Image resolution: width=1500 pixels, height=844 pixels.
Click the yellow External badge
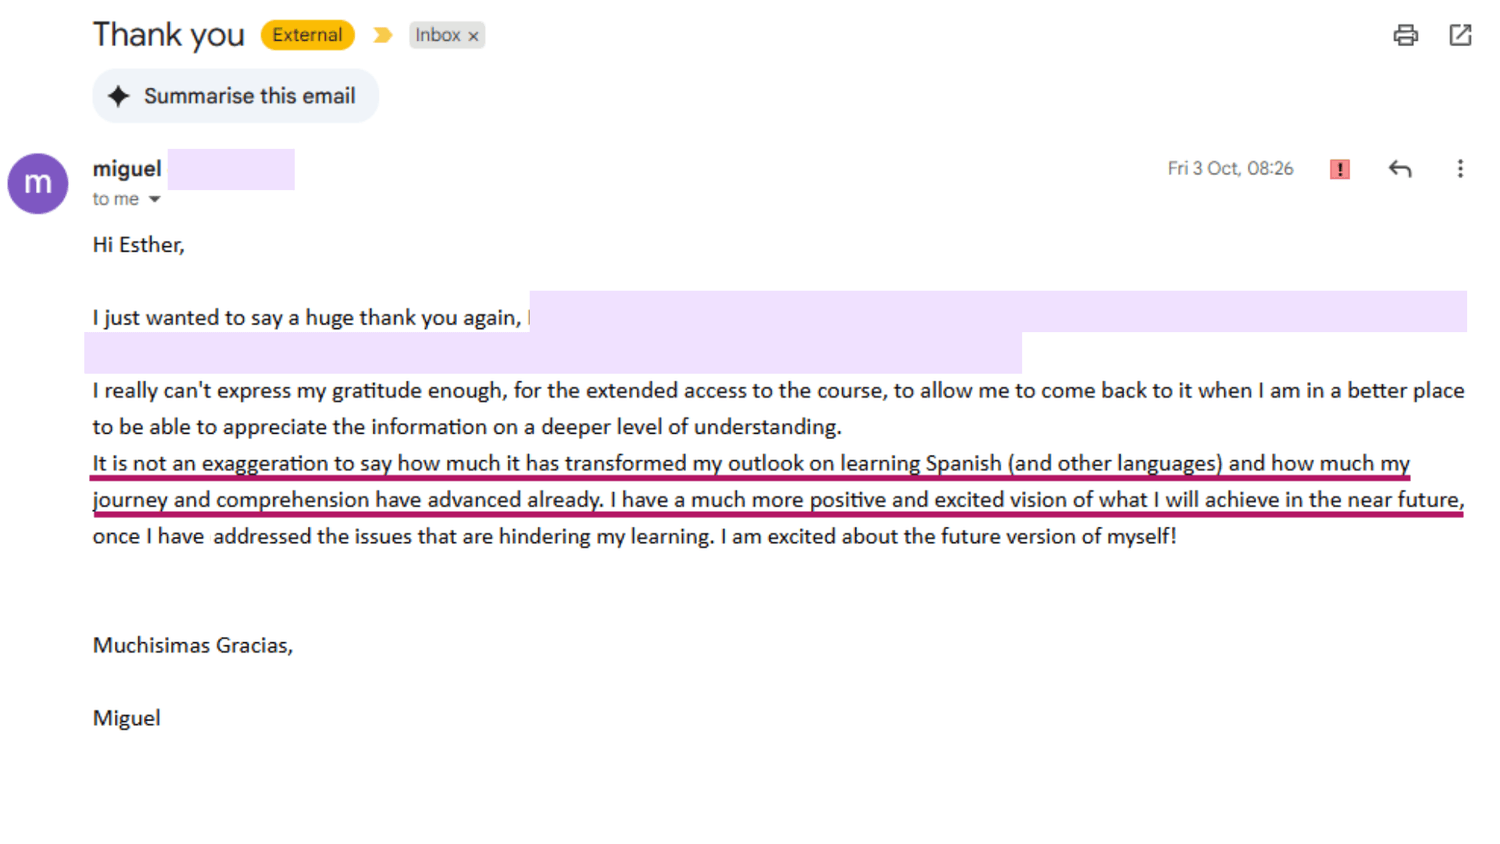tap(307, 35)
